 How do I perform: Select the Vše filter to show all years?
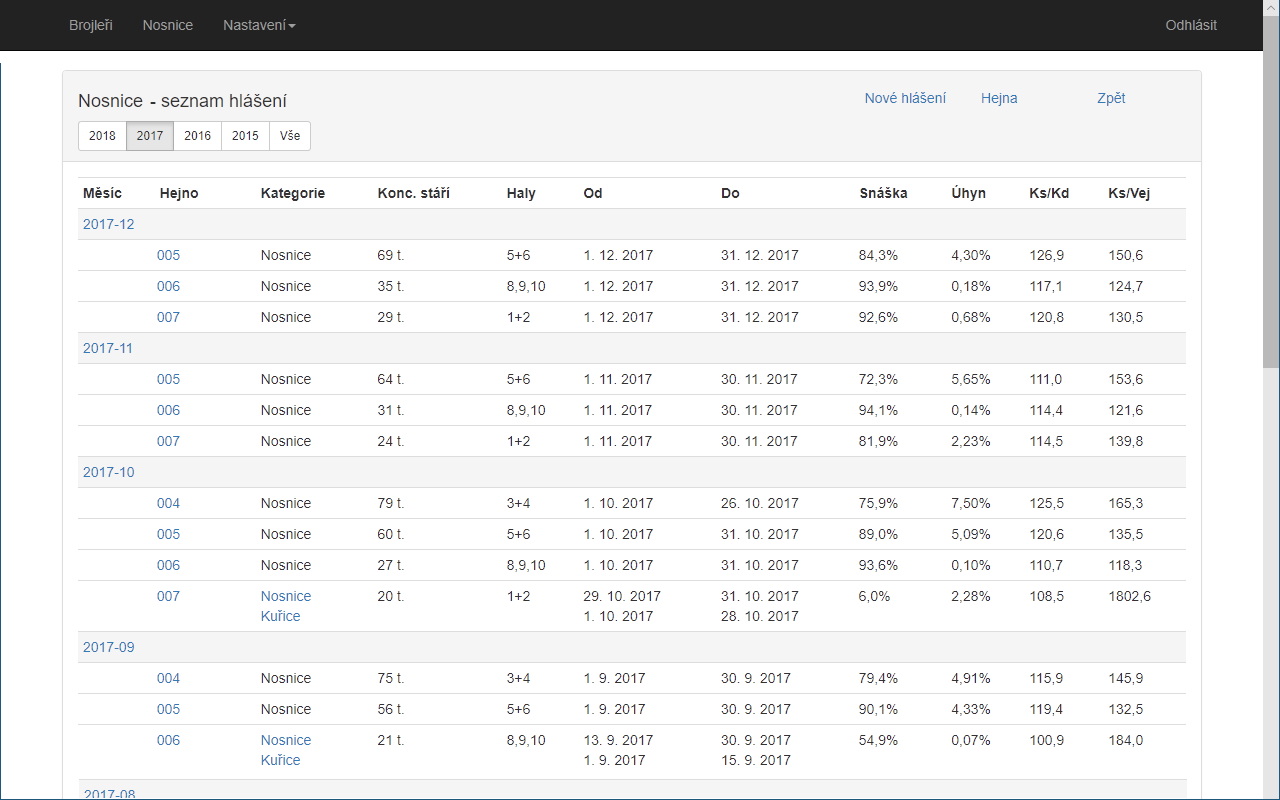point(290,136)
